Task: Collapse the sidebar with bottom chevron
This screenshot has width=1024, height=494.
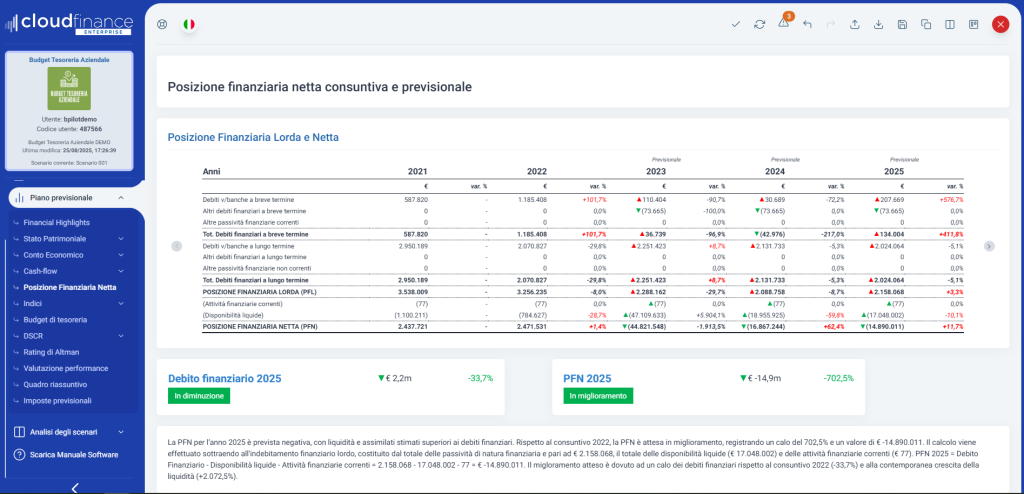Action: coord(74,487)
